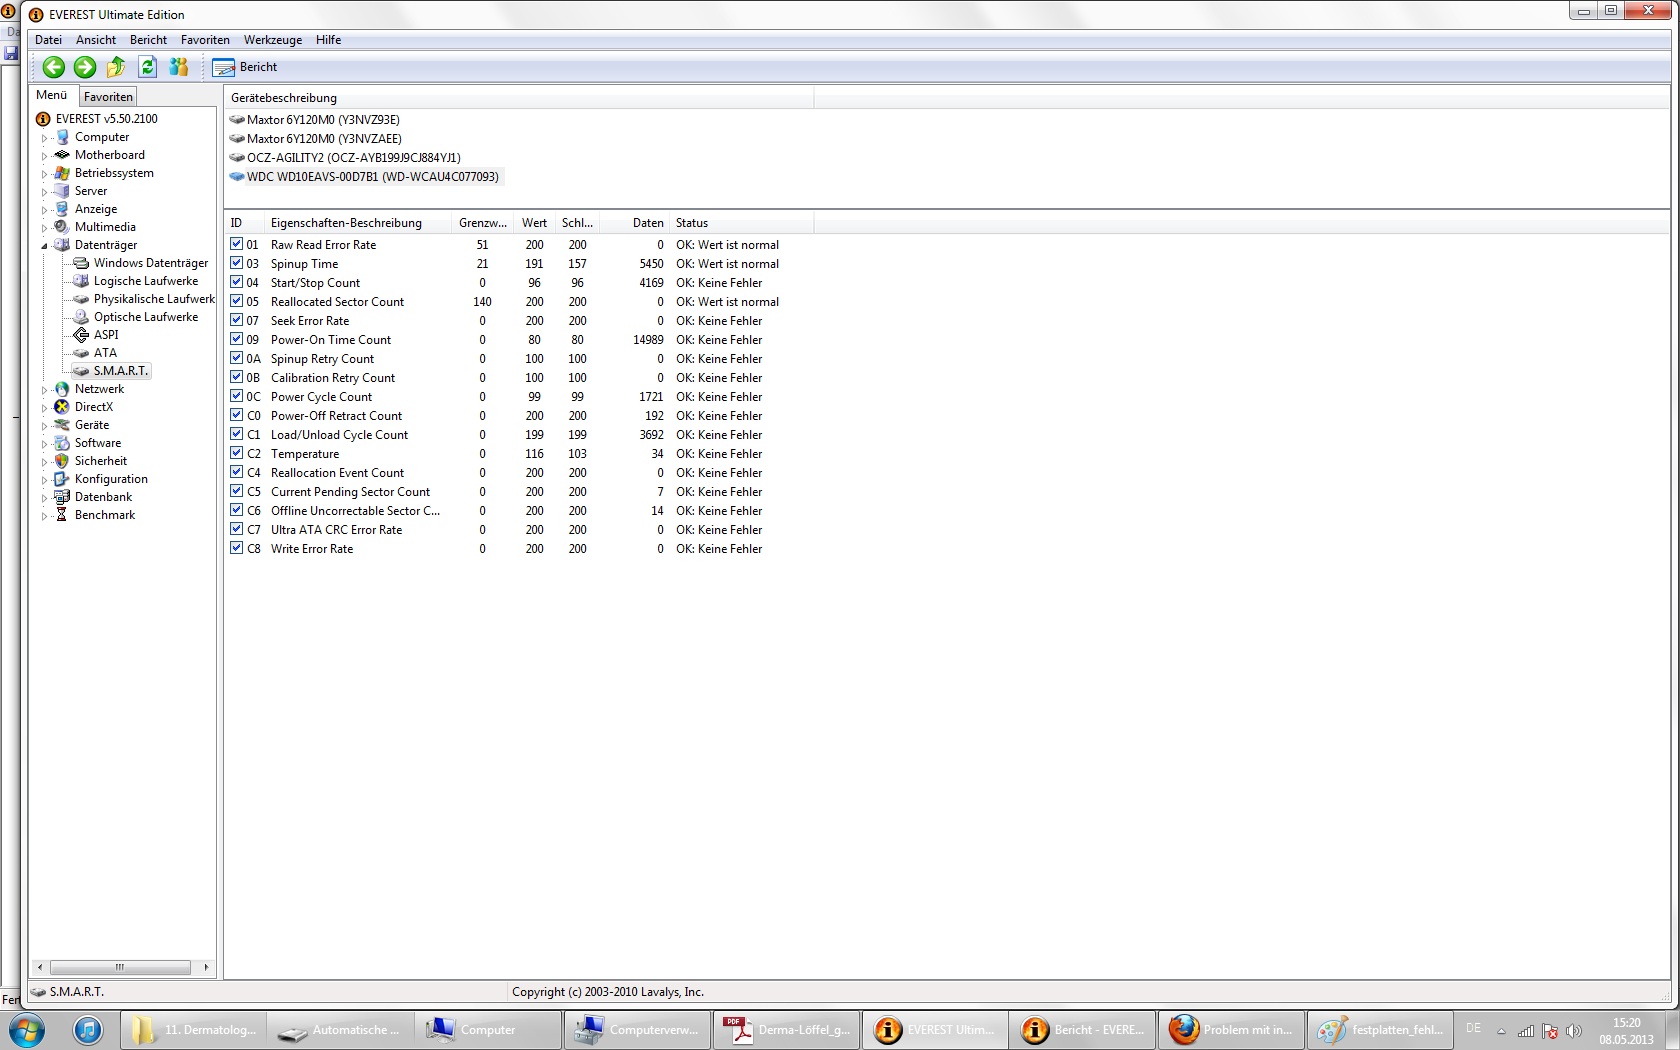Image resolution: width=1680 pixels, height=1050 pixels.
Task: Toggle checkbox for Write Error Rate
Action: click(x=237, y=548)
